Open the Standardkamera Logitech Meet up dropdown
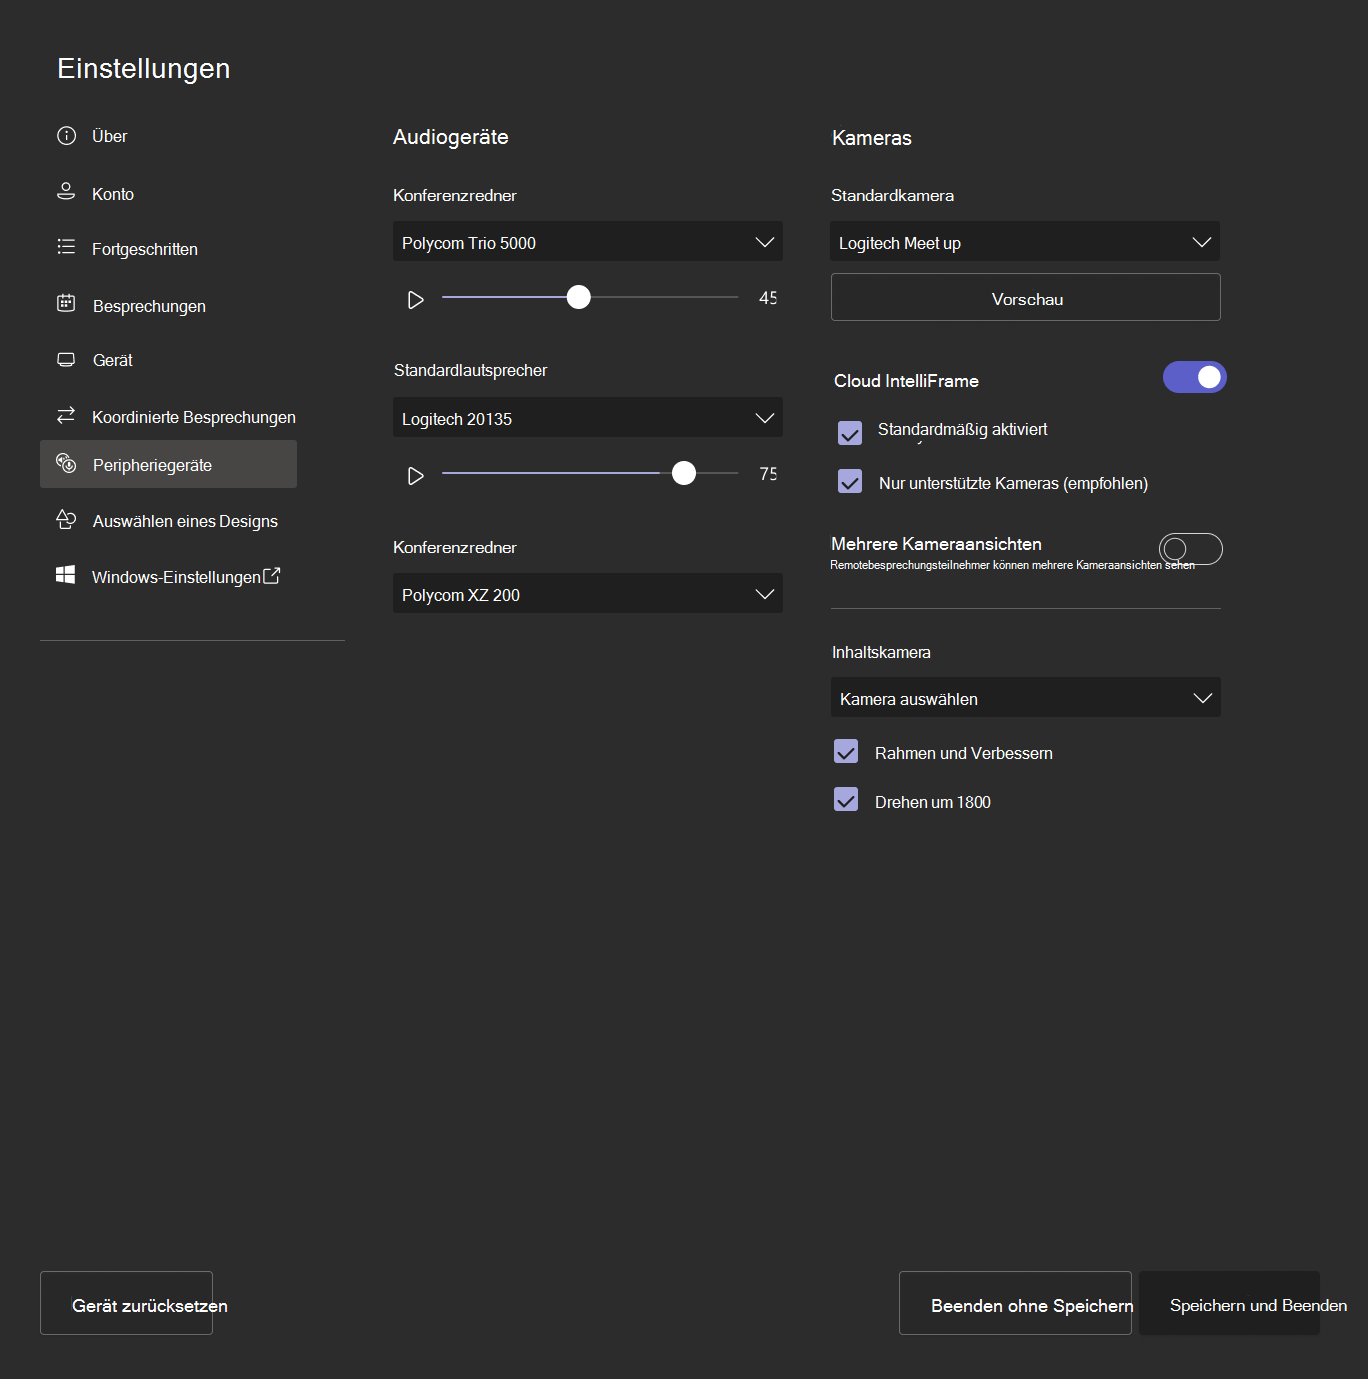Image resolution: width=1368 pixels, height=1379 pixels. click(x=1025, y=241)
